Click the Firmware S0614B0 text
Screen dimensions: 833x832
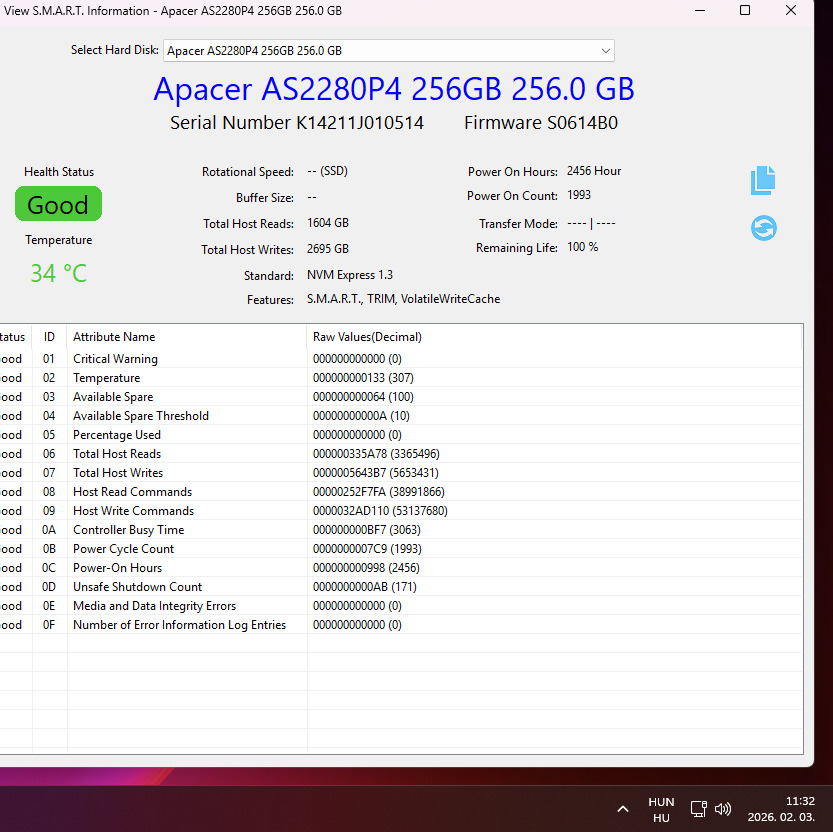(x=541, y=123)
